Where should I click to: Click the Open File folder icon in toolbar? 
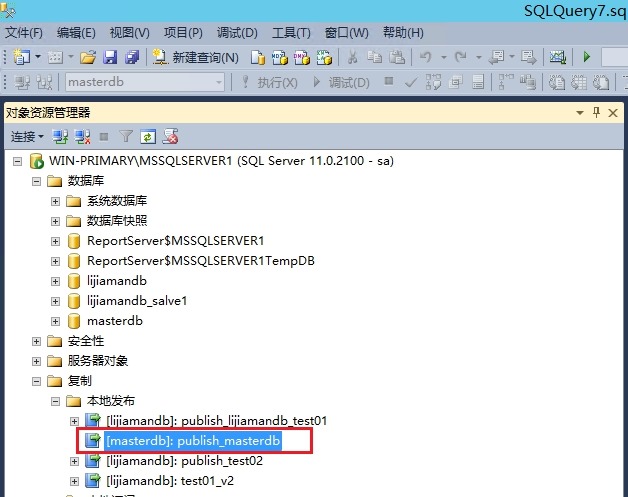88,57
